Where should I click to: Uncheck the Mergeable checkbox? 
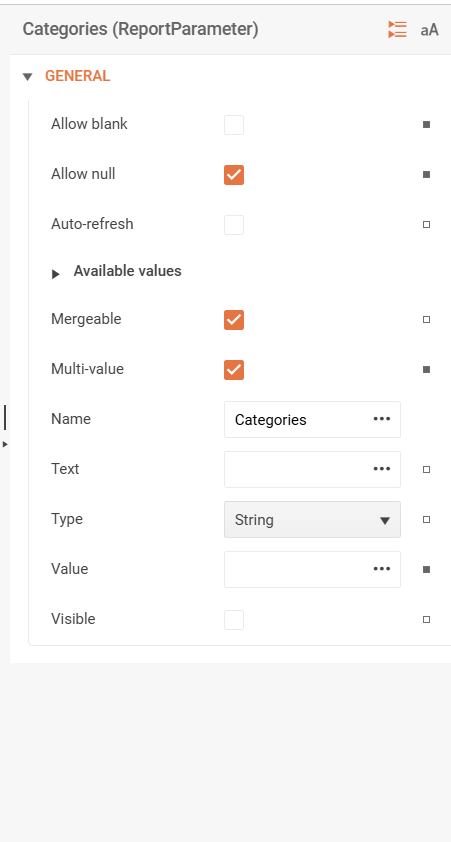[x=234, y=320]
